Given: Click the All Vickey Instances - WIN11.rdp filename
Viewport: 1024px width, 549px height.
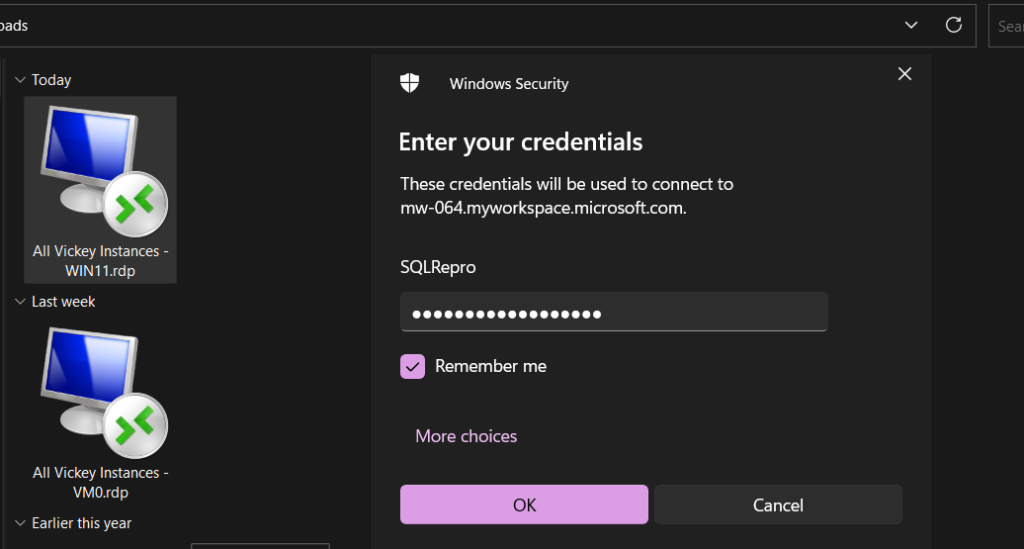Looking at the screenshot, I should (x=101, y=261).
